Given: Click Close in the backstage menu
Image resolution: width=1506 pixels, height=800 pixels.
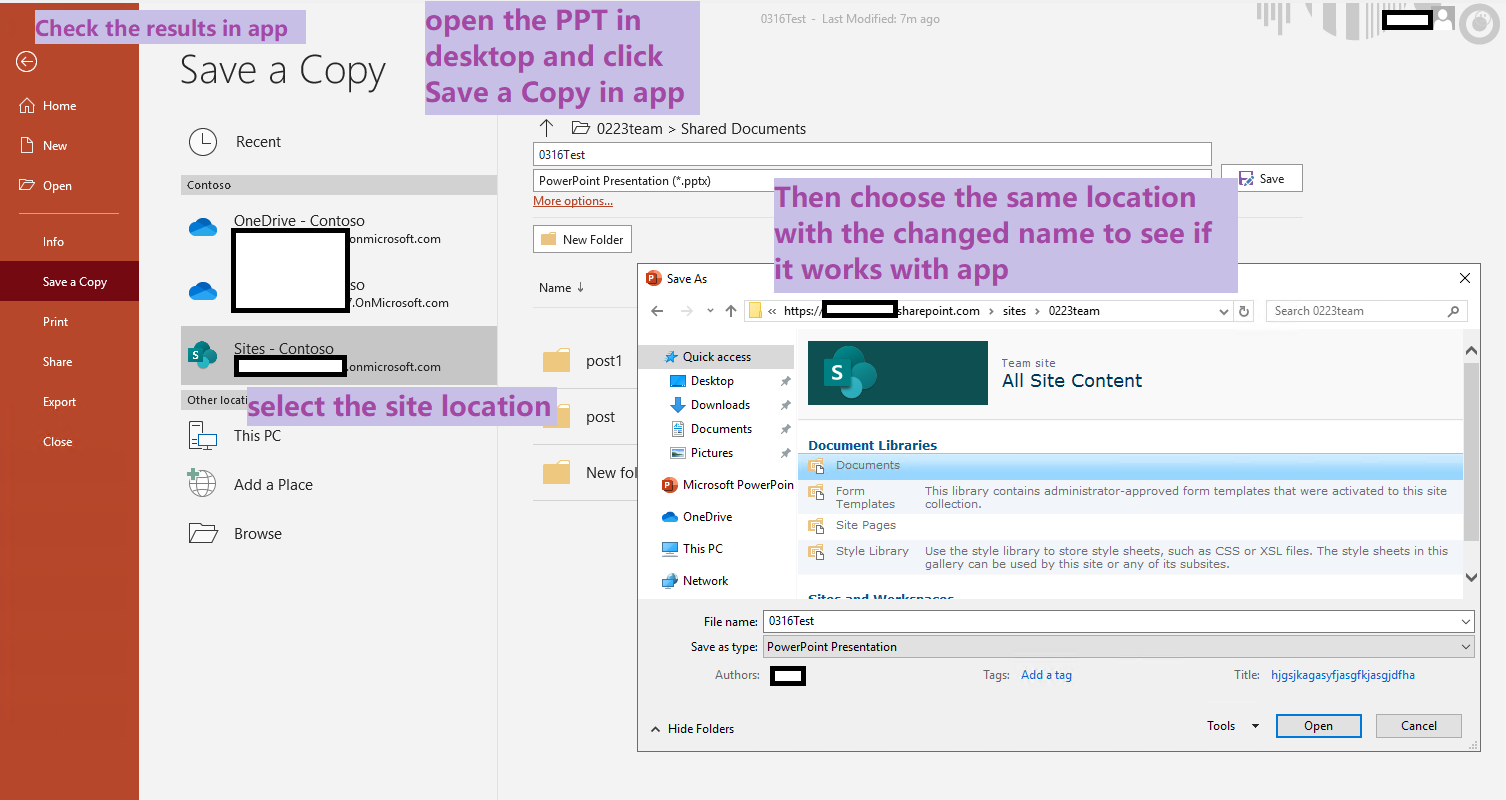Looking at the screenshot, I should 57,442.
